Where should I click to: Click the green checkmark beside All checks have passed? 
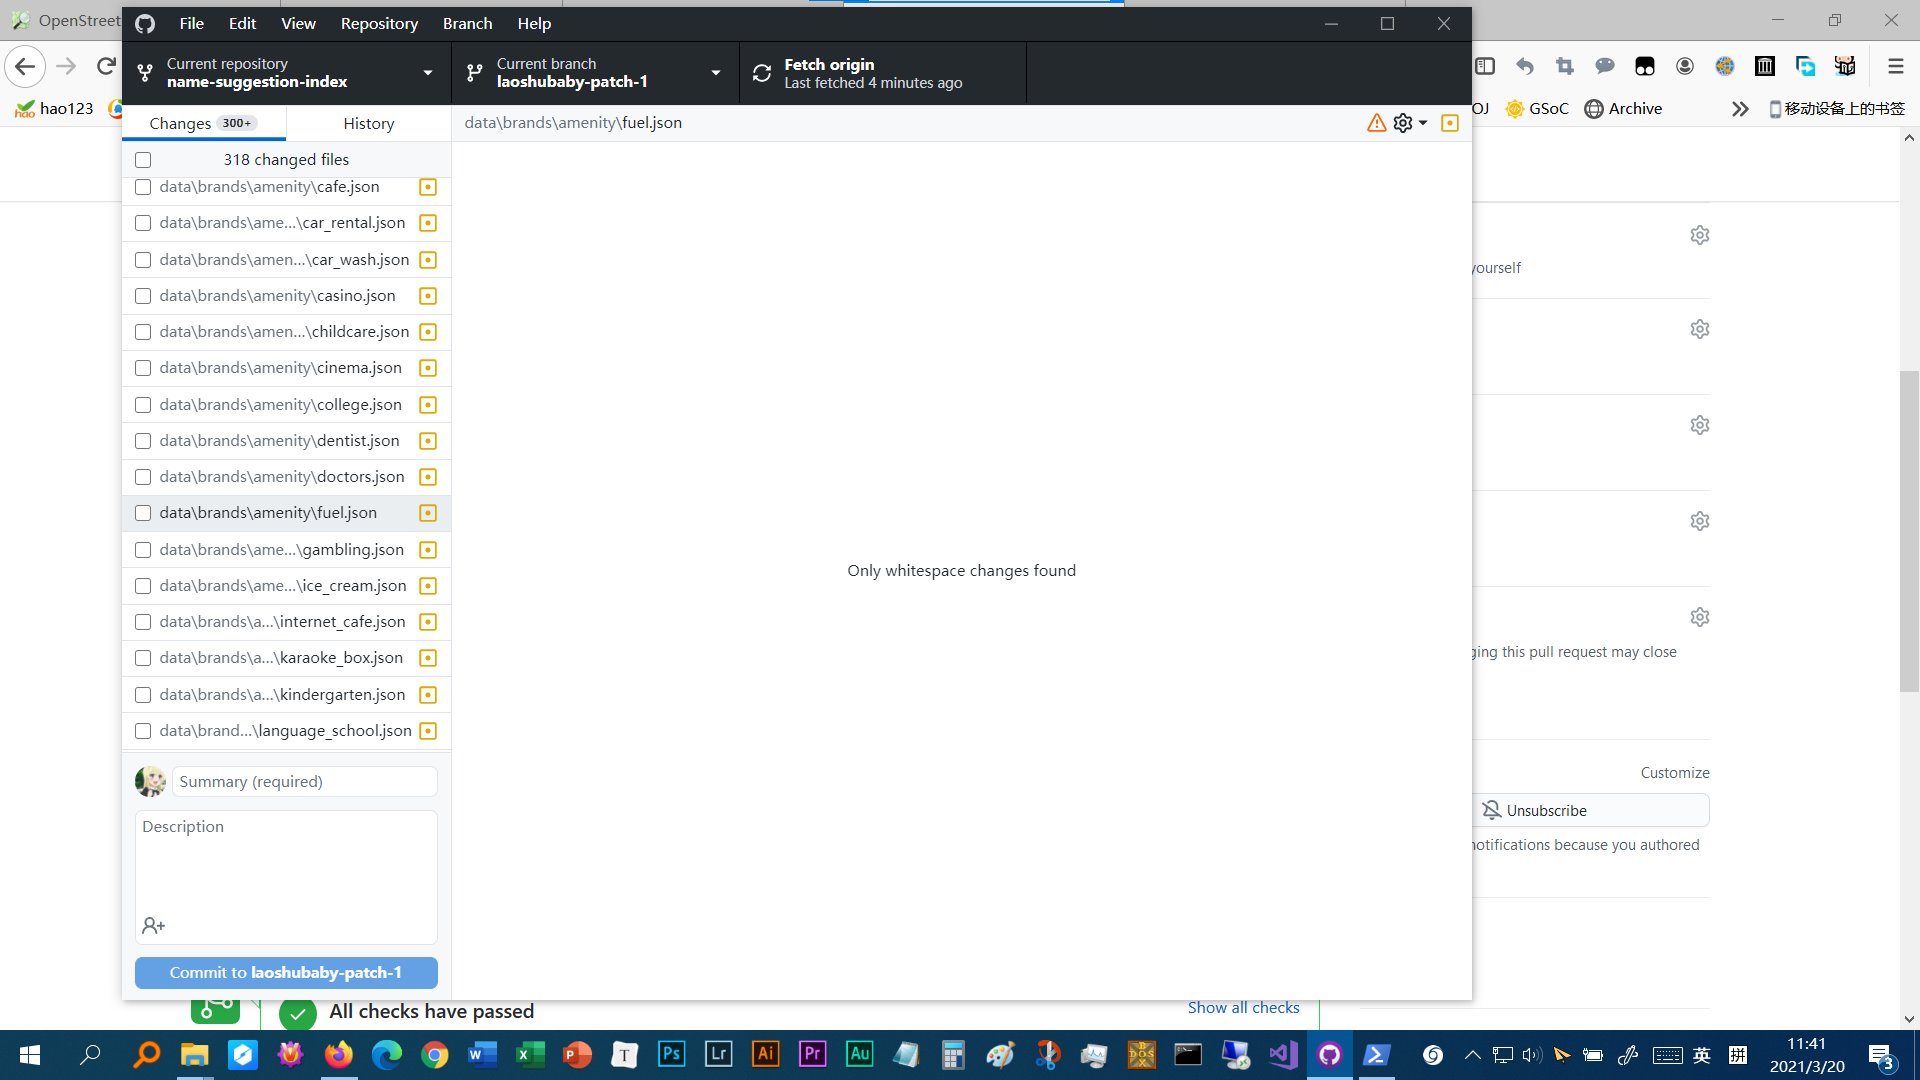pos(297,1013)
